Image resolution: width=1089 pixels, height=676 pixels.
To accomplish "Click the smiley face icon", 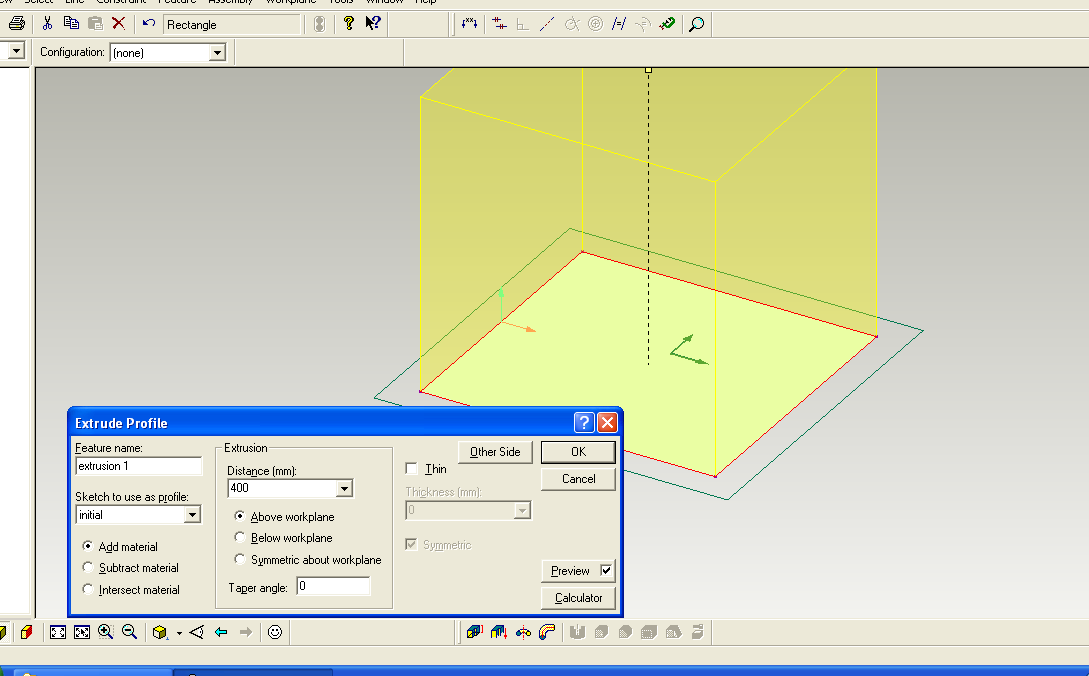I will [x=275, y=632].
